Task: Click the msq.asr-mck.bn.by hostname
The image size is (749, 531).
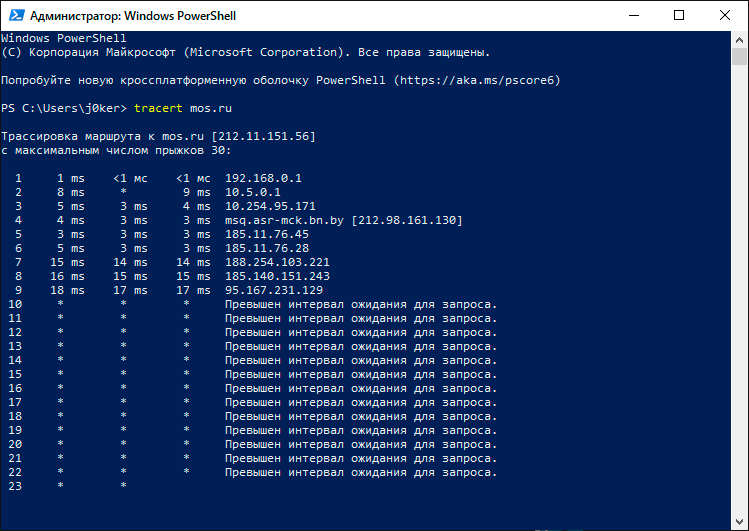Action: tap(285, 220)
